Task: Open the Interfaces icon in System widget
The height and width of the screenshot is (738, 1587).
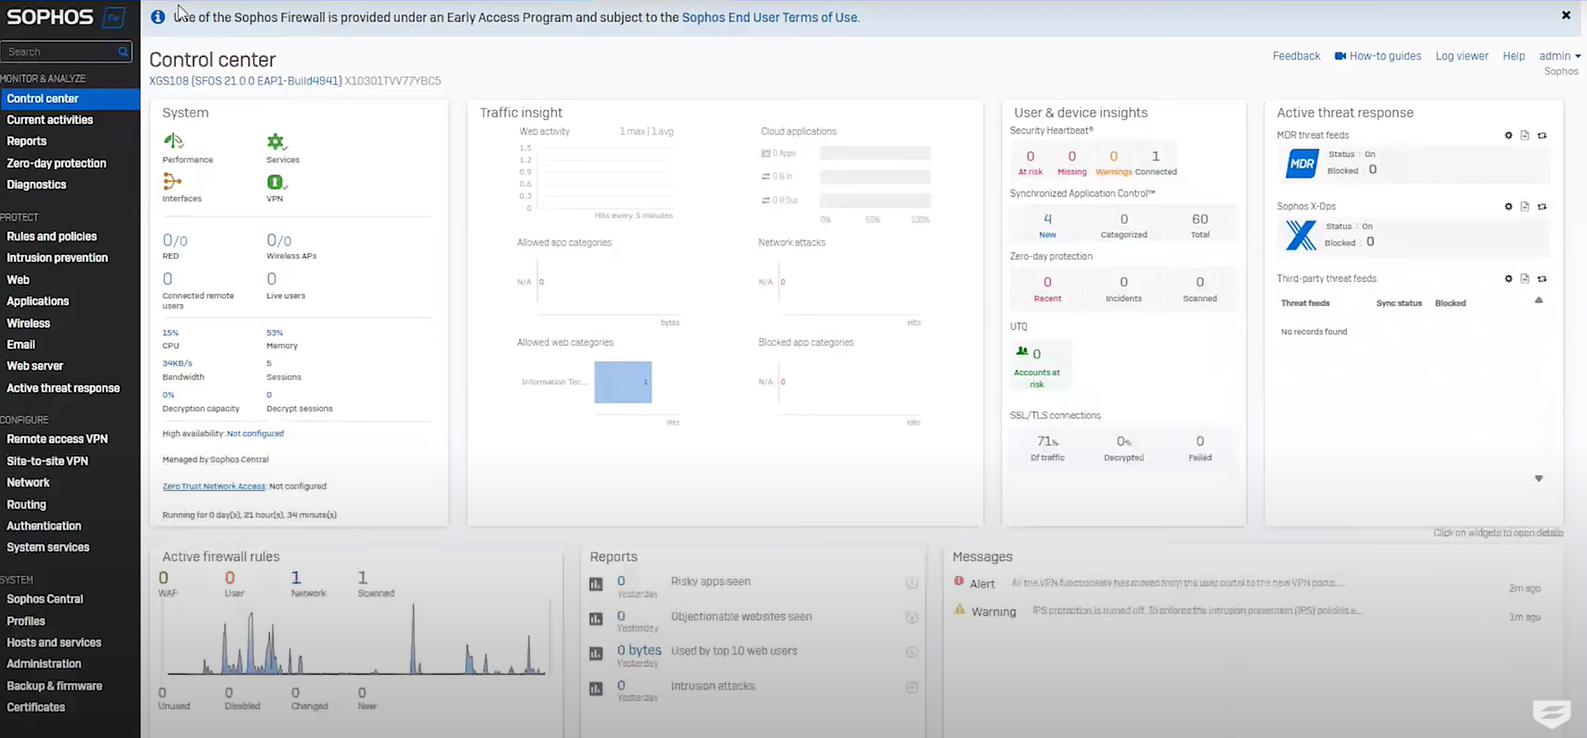Action: (x=172, y=181)
